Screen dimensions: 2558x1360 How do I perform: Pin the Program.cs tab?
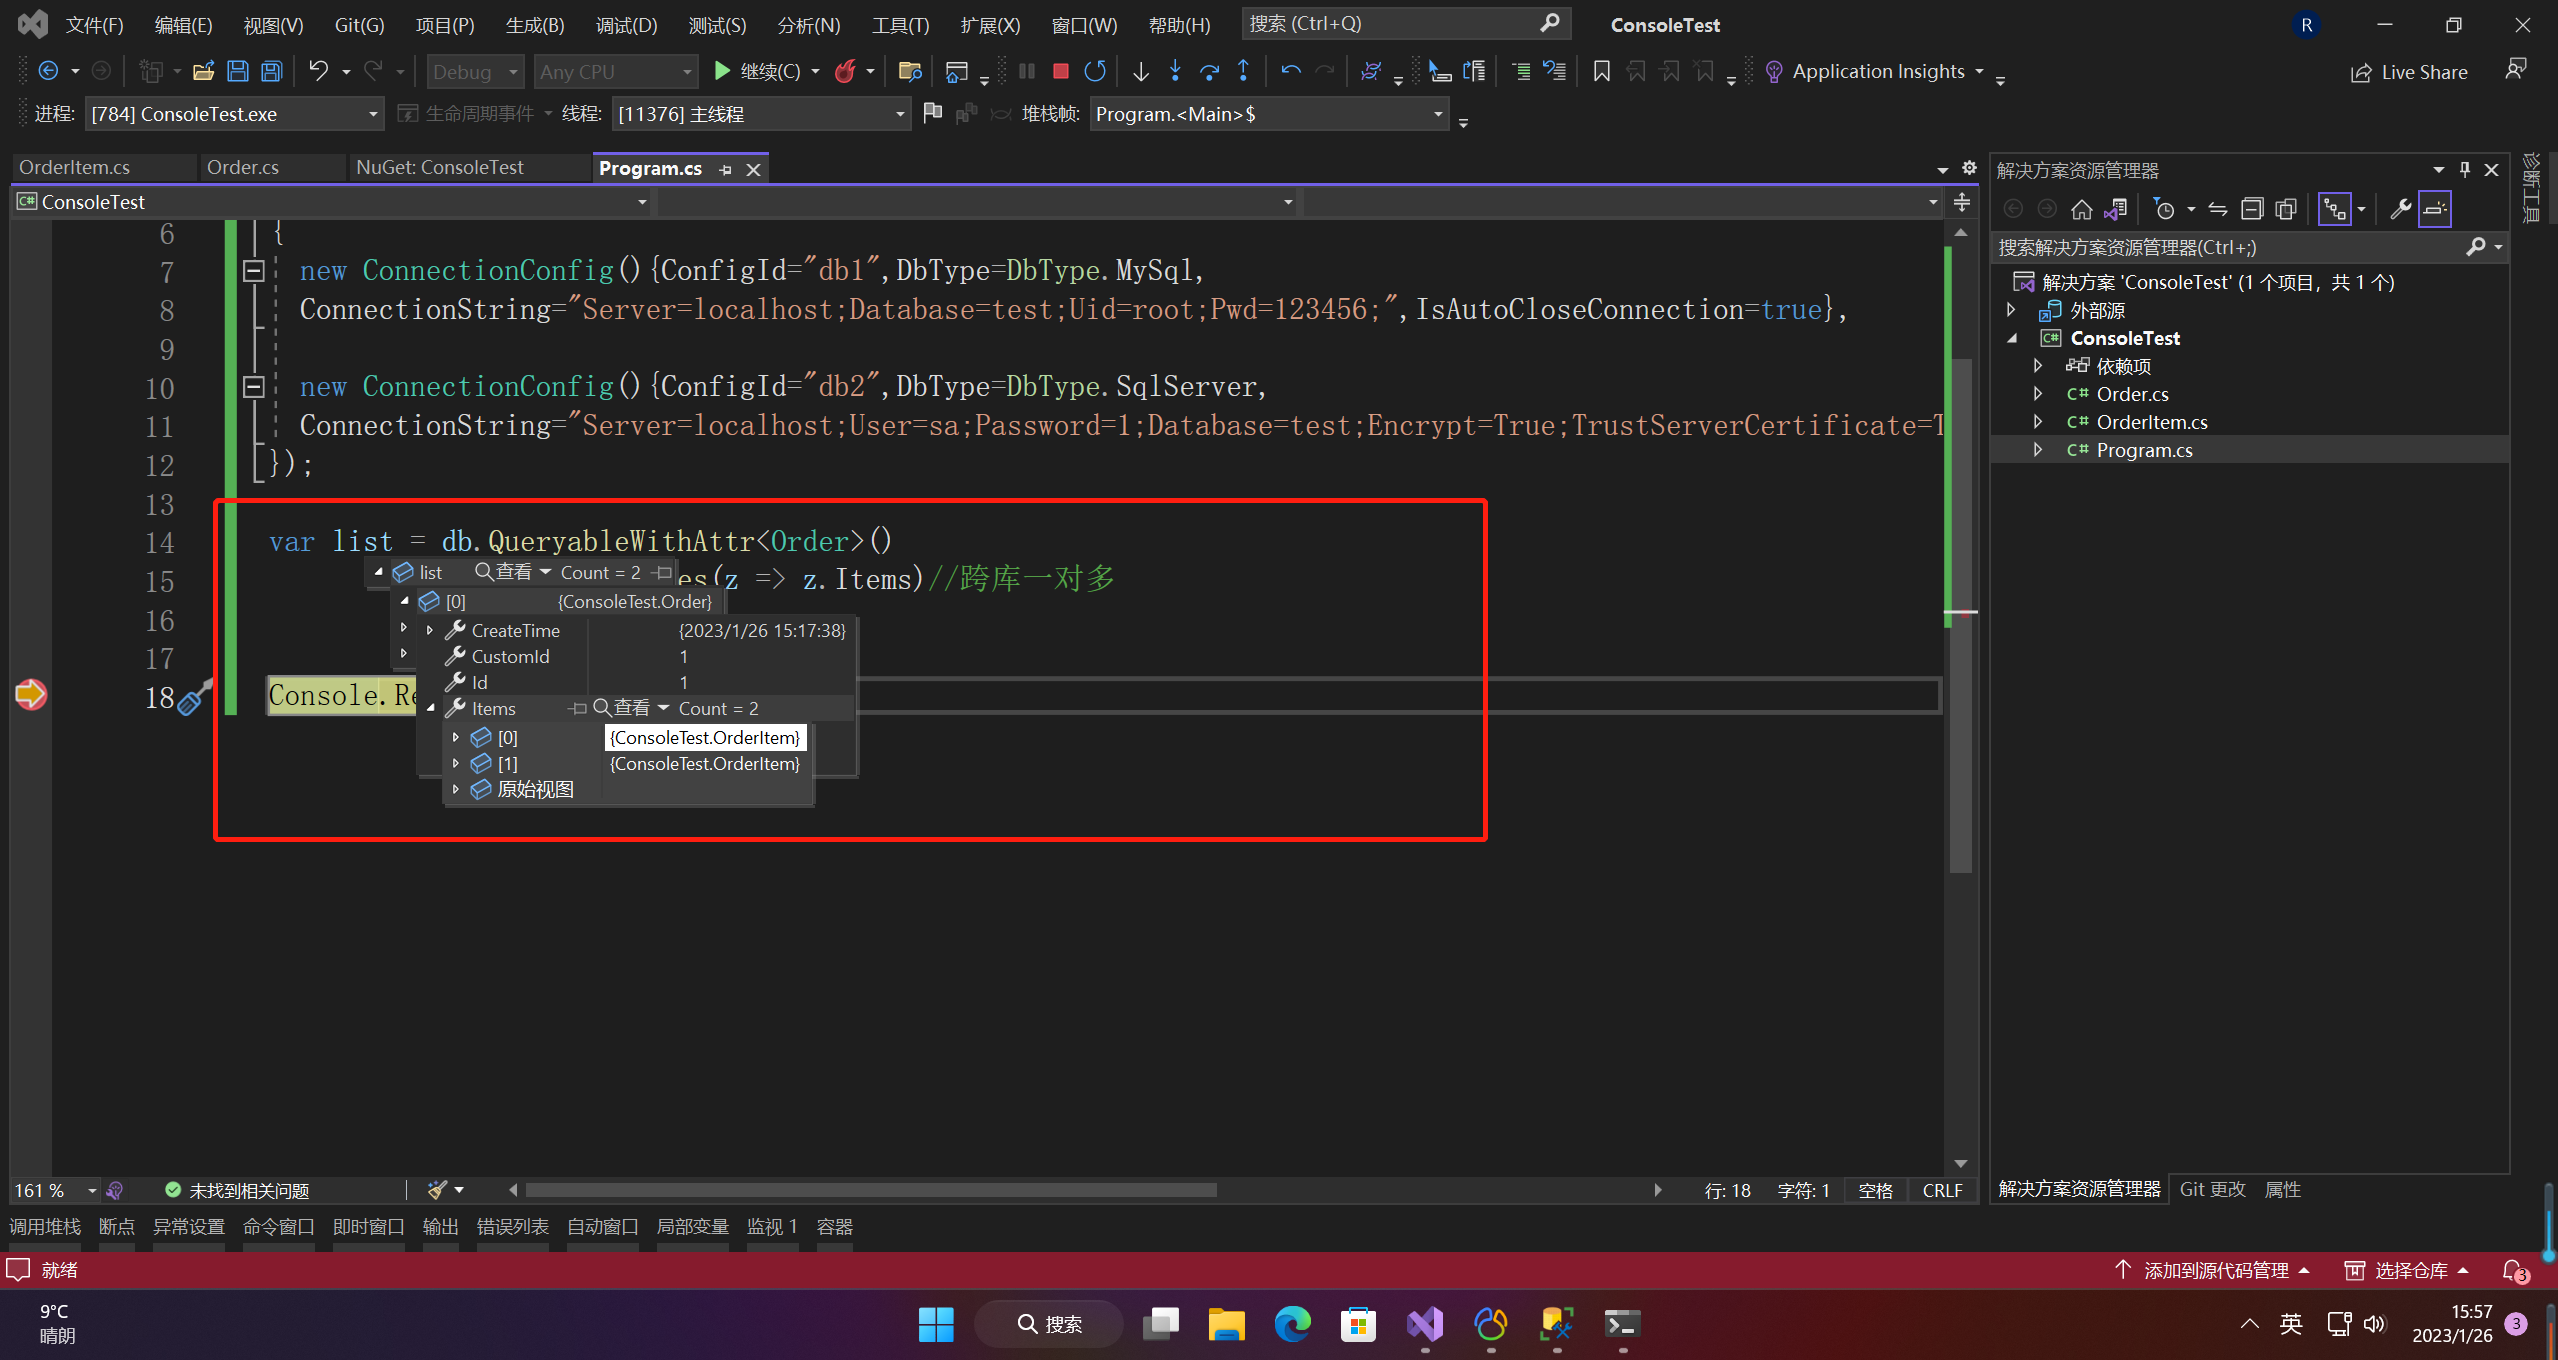tap(726, 170)
